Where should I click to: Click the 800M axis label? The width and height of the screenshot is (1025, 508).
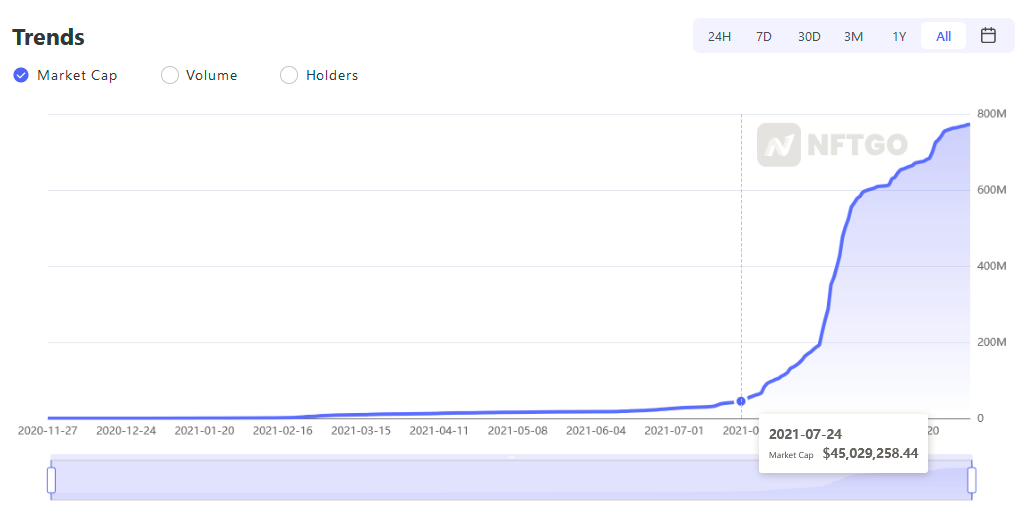click(991, 114)
